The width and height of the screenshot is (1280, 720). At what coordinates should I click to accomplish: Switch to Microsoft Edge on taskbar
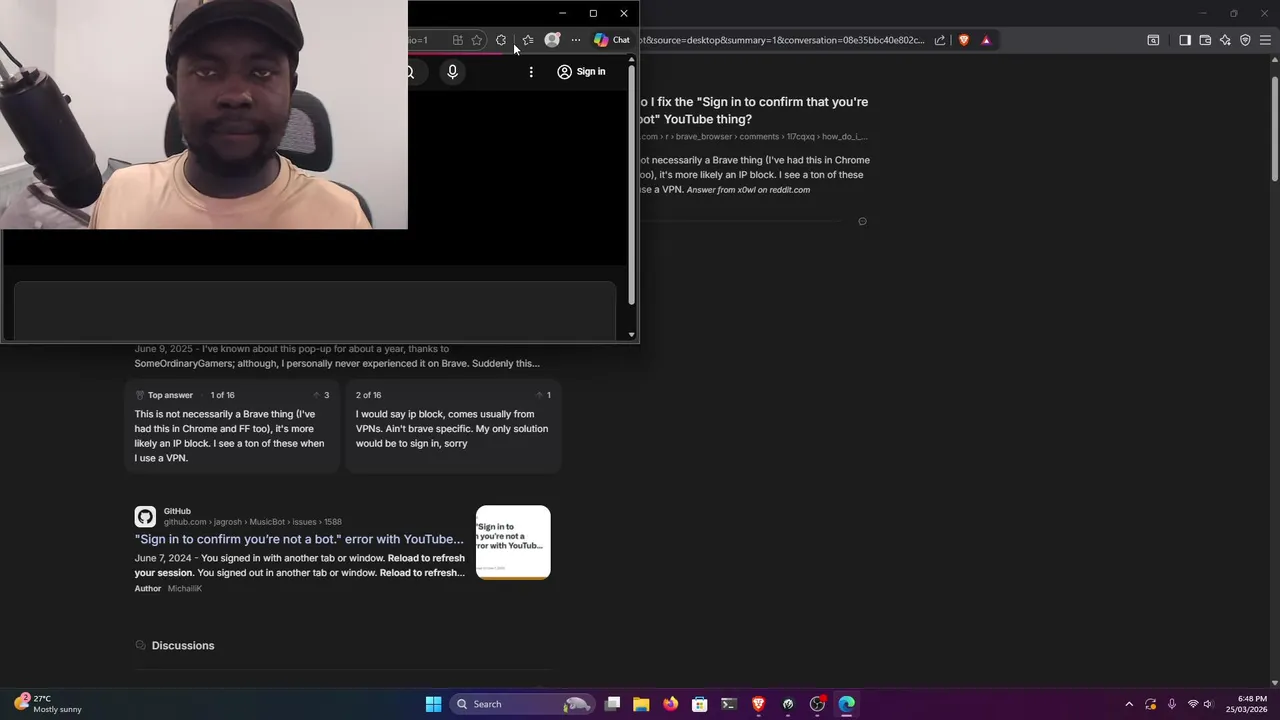coord(847,704)
